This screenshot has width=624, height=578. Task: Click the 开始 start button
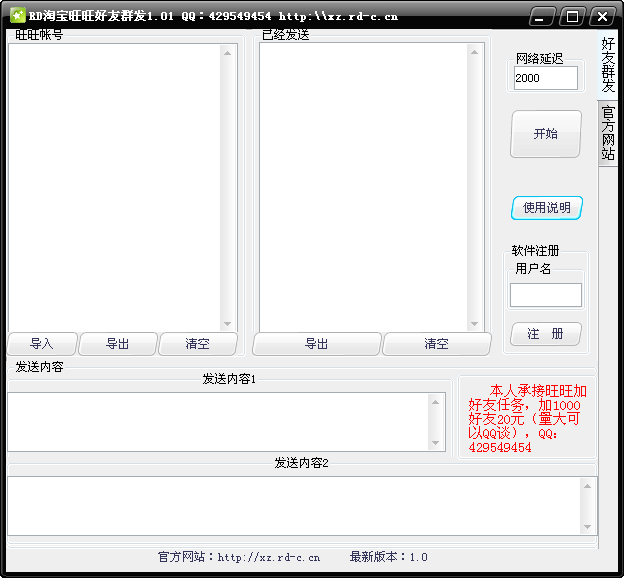(546, 134)
